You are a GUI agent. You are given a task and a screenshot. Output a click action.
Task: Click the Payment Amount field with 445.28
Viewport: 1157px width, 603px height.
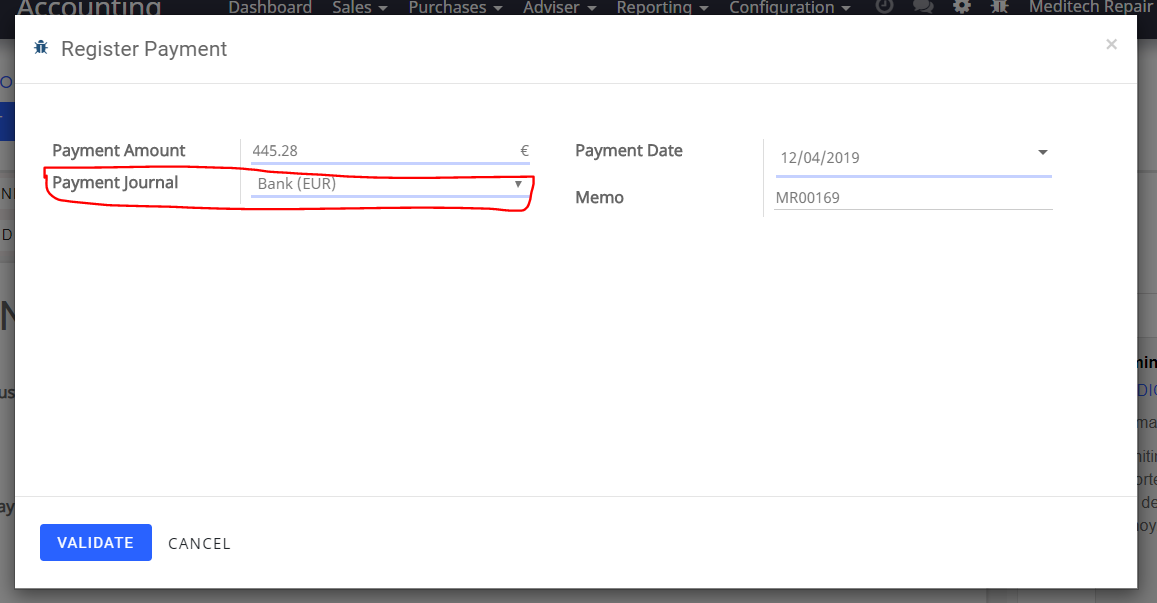click(390, 151)
